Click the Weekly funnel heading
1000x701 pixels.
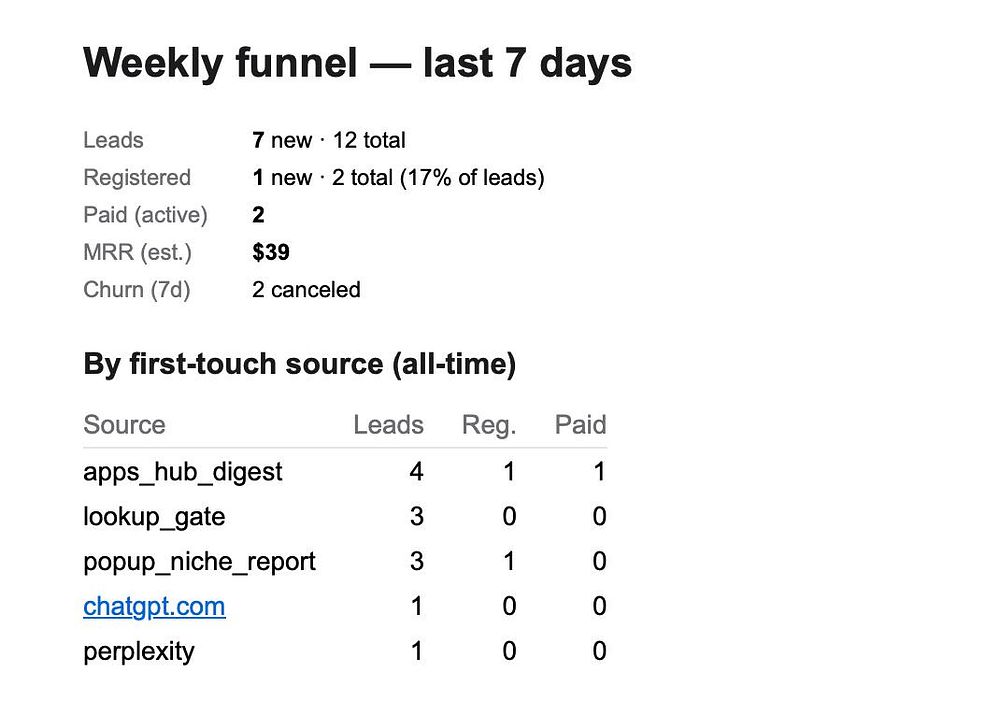(x=357, y=63)
